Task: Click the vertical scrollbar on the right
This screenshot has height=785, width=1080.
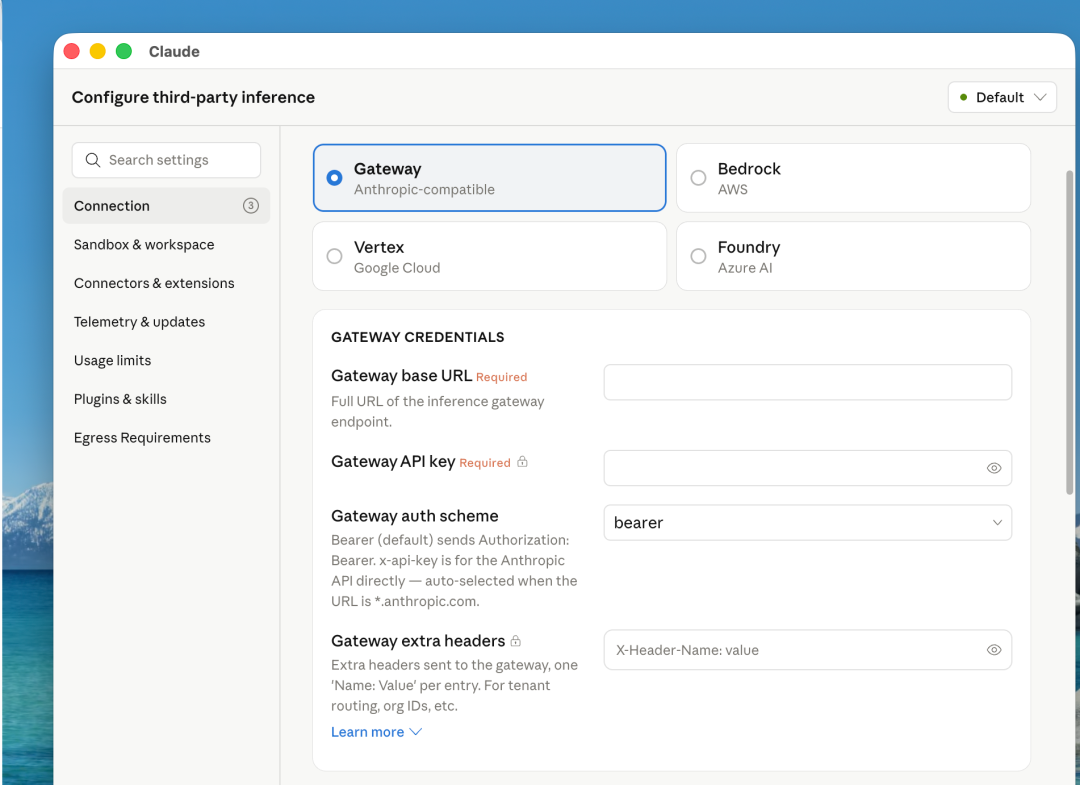Action: click(1070, 330)
